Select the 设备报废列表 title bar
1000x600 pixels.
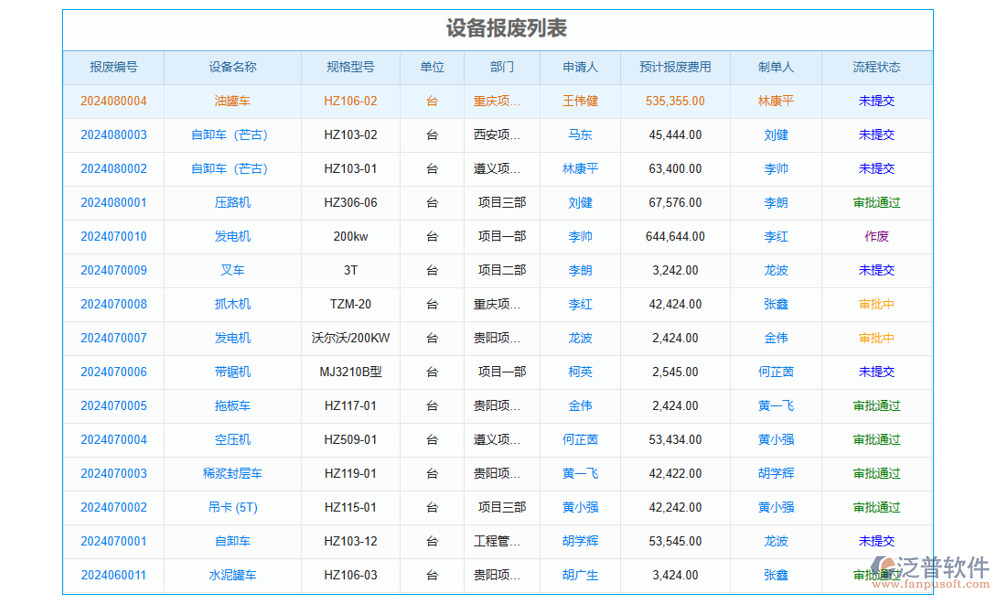click(500, 29)
